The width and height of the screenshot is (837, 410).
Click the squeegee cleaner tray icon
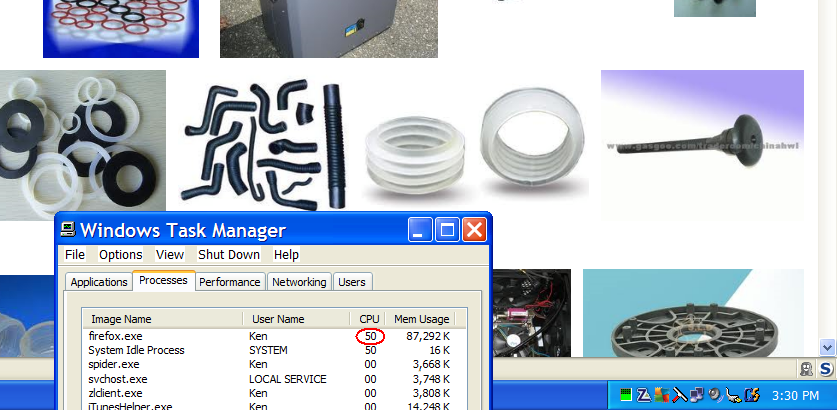click(x=679, y=395)
